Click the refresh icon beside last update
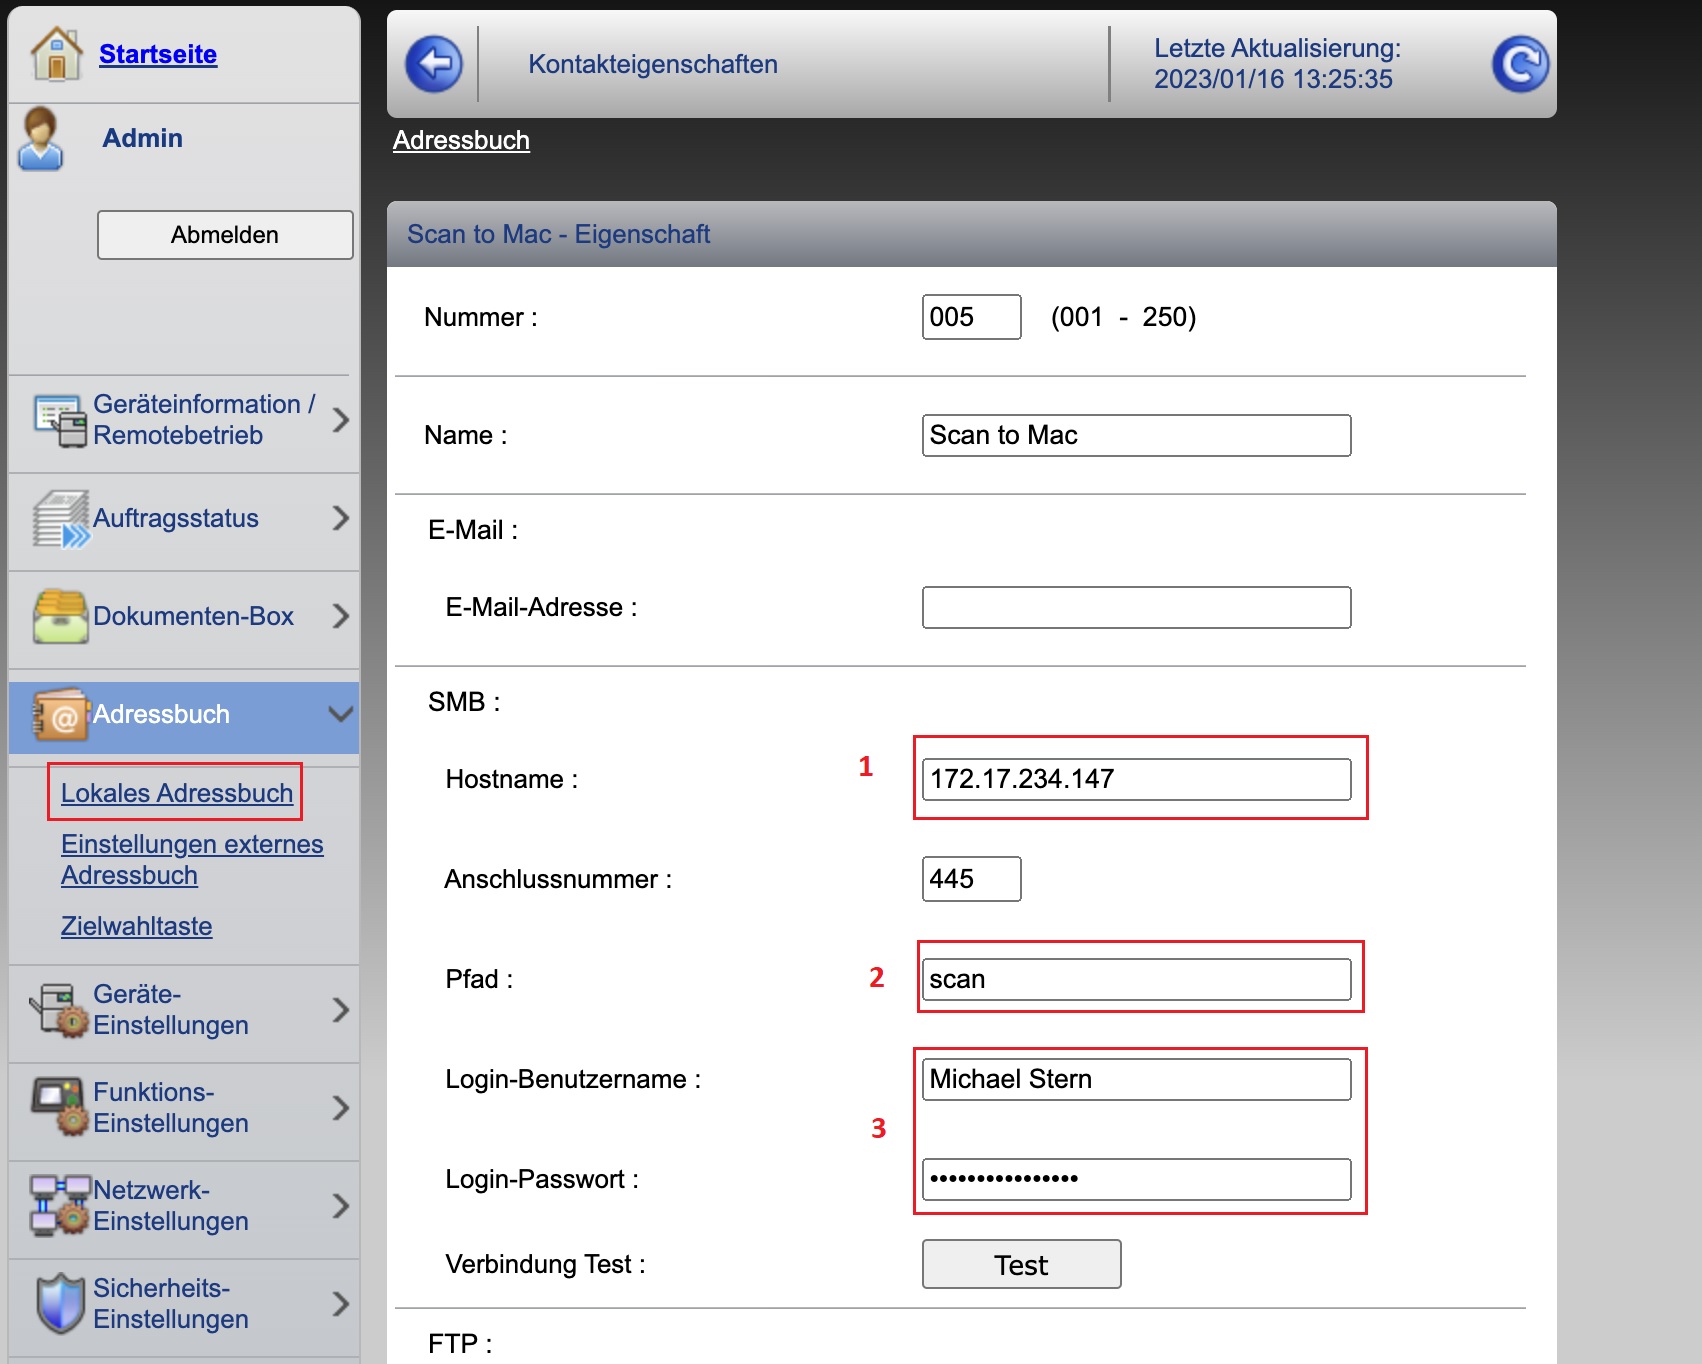The height and width of the screenshot is (1364, 1702). pos(1519,65)
